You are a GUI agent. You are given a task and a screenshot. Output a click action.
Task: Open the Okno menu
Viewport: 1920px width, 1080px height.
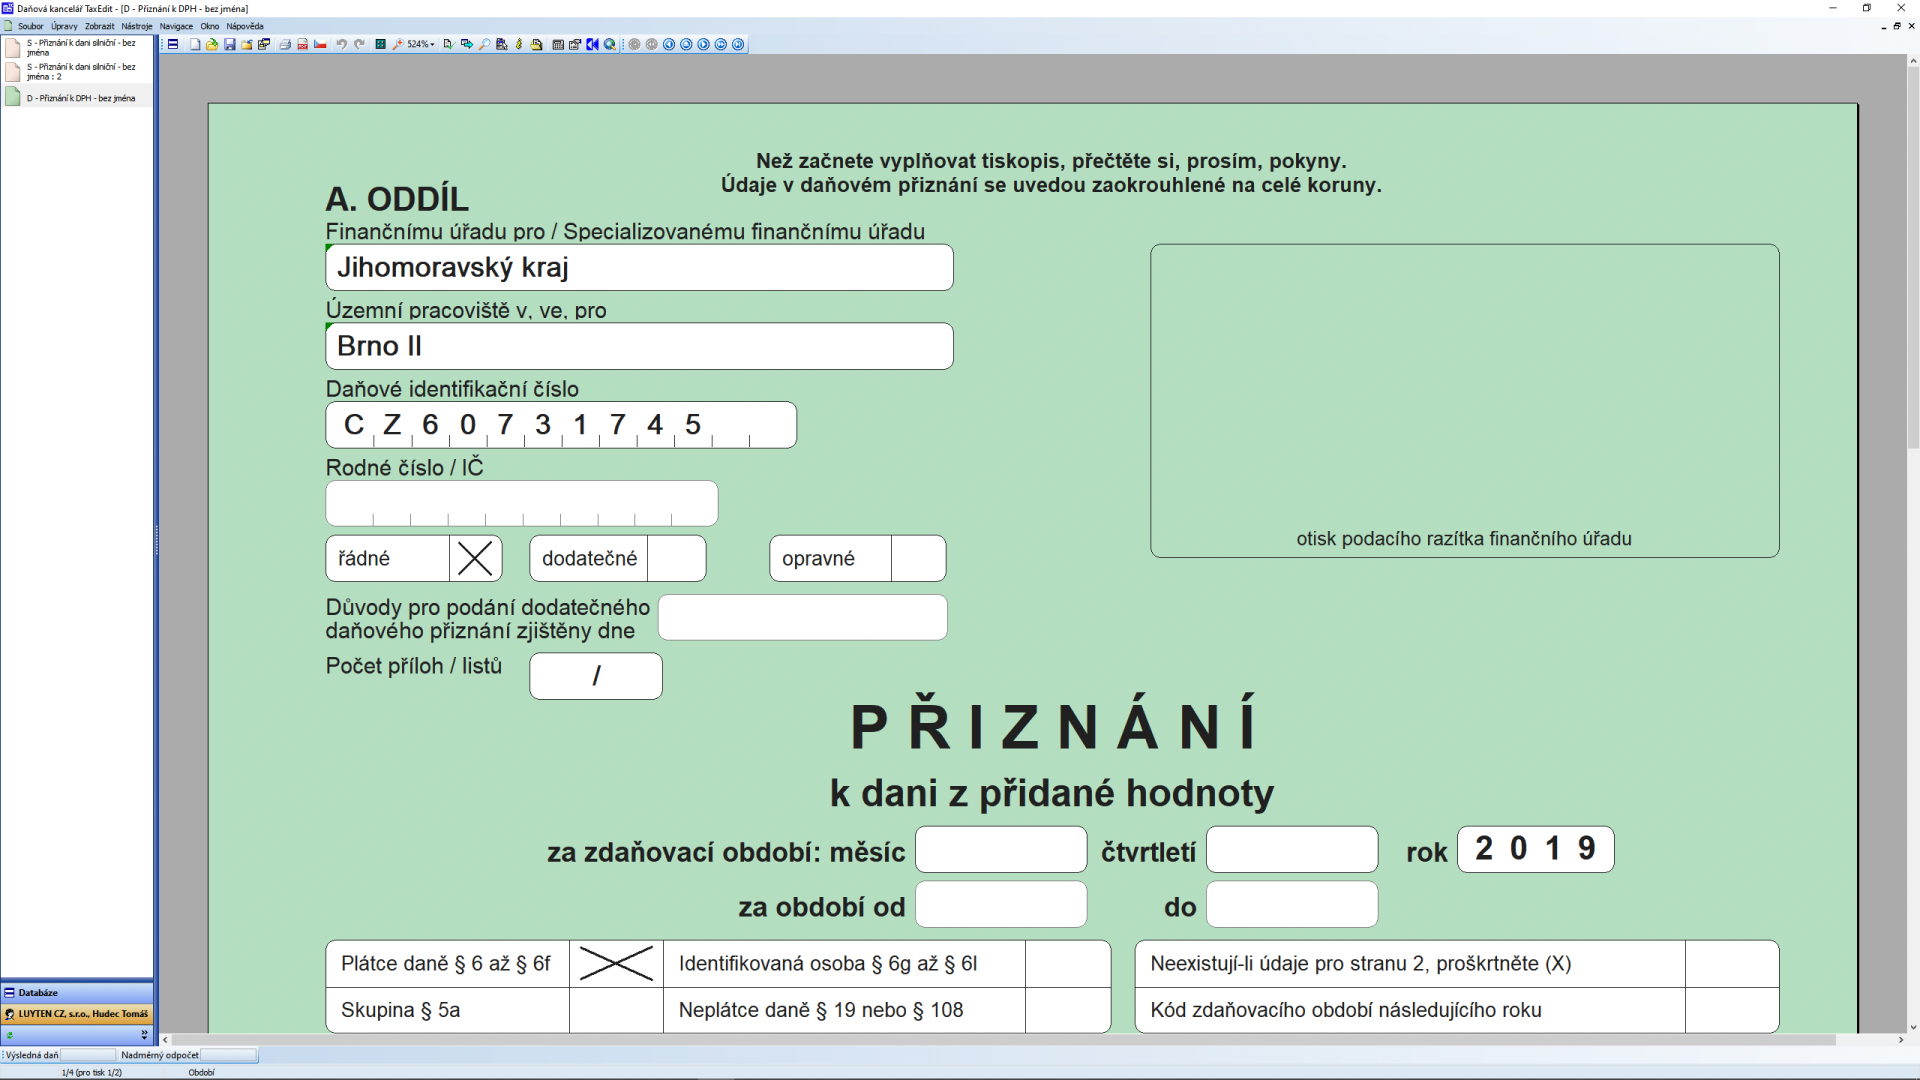210,26
